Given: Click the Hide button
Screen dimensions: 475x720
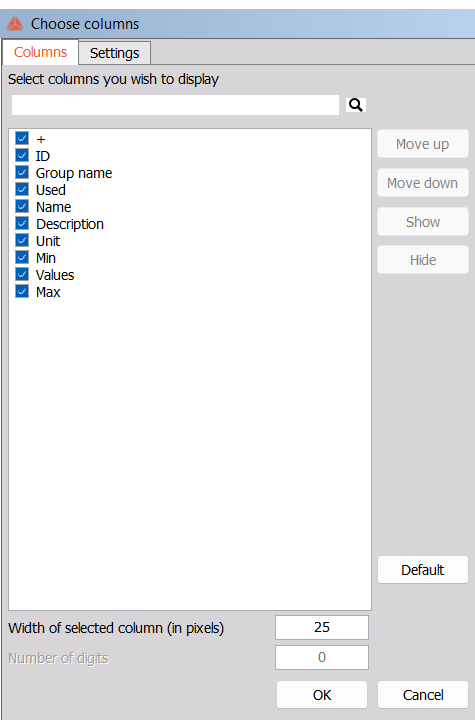Looking at the screenshot, I should [423, 260].
